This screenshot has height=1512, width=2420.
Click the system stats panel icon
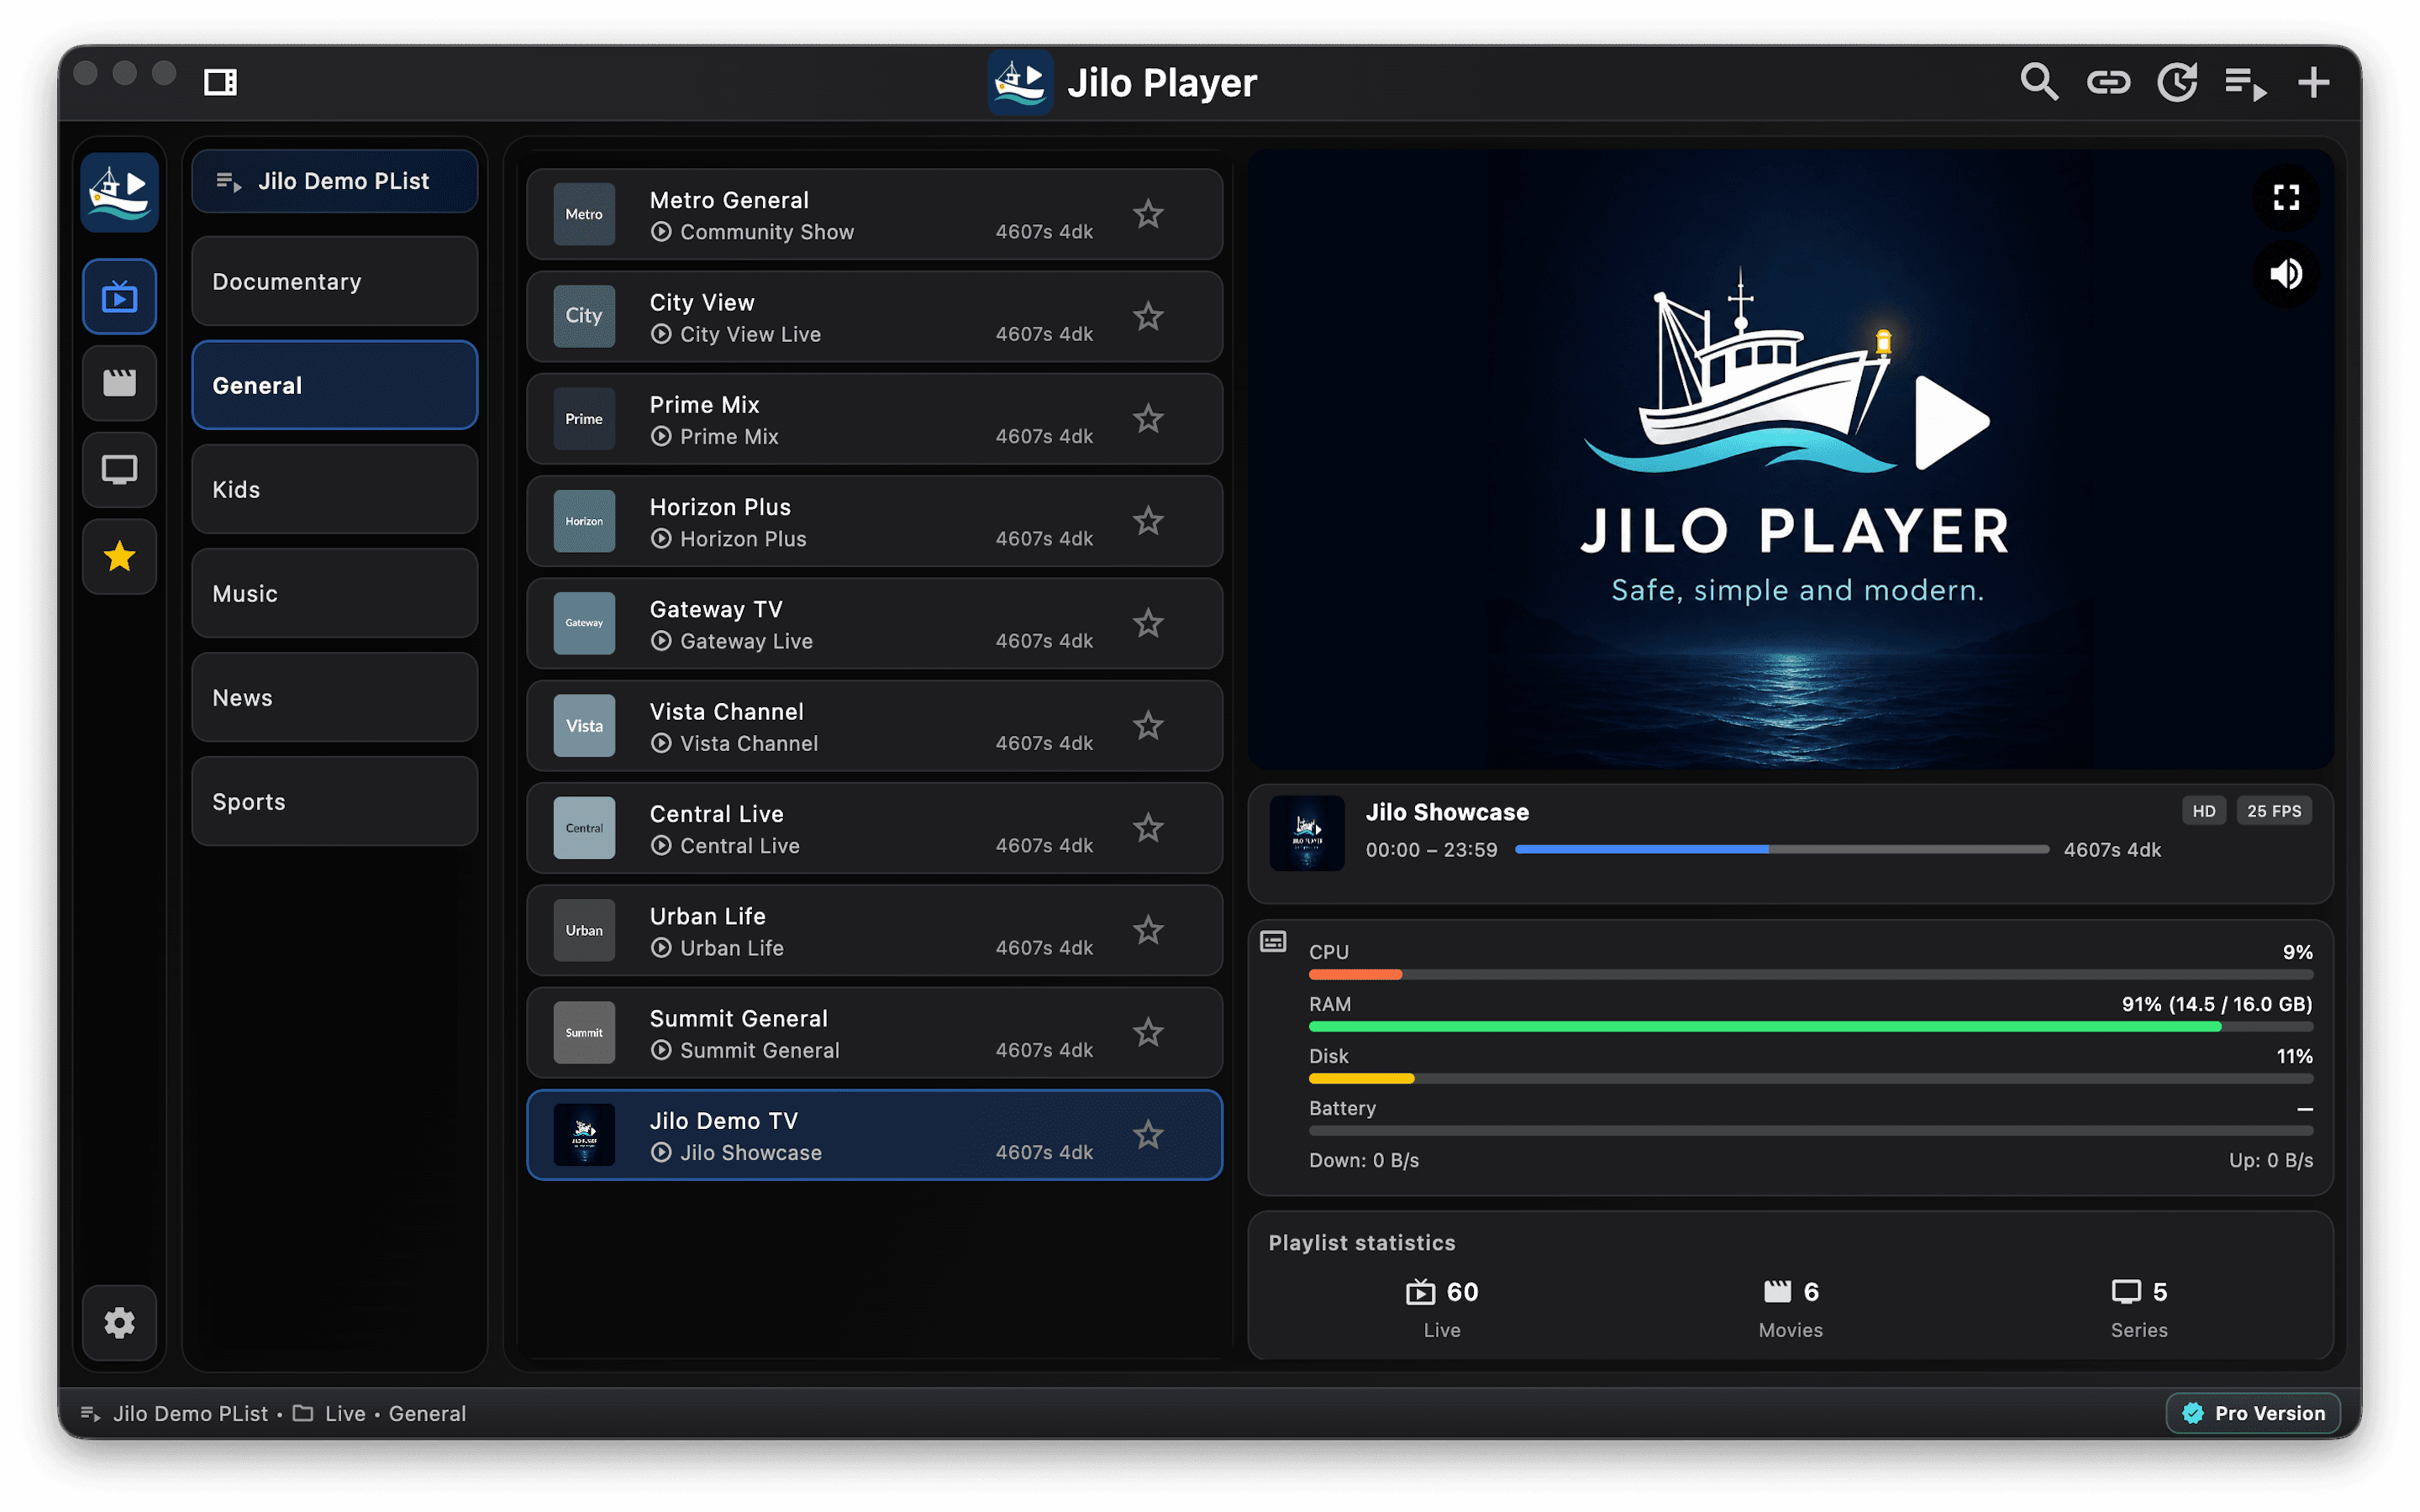1272,941
